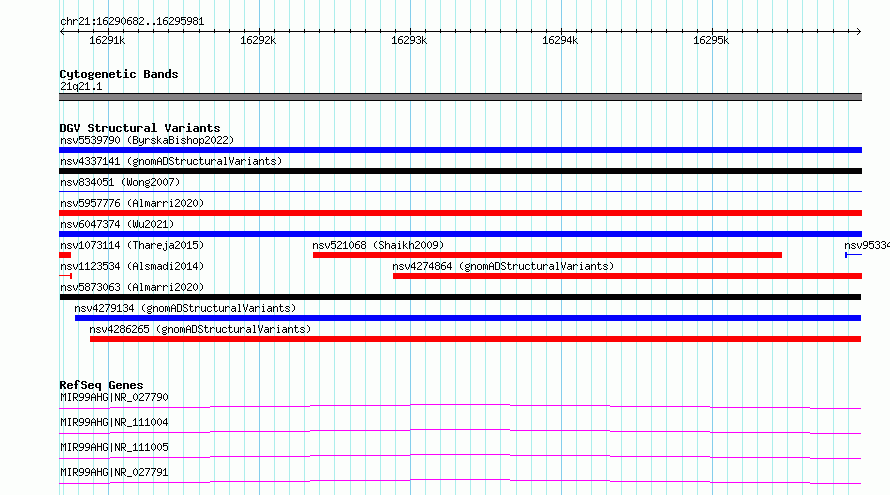The image size is (890, 495).
Task: Click the small red marker under nsv1123534
Action: point(65,276)
